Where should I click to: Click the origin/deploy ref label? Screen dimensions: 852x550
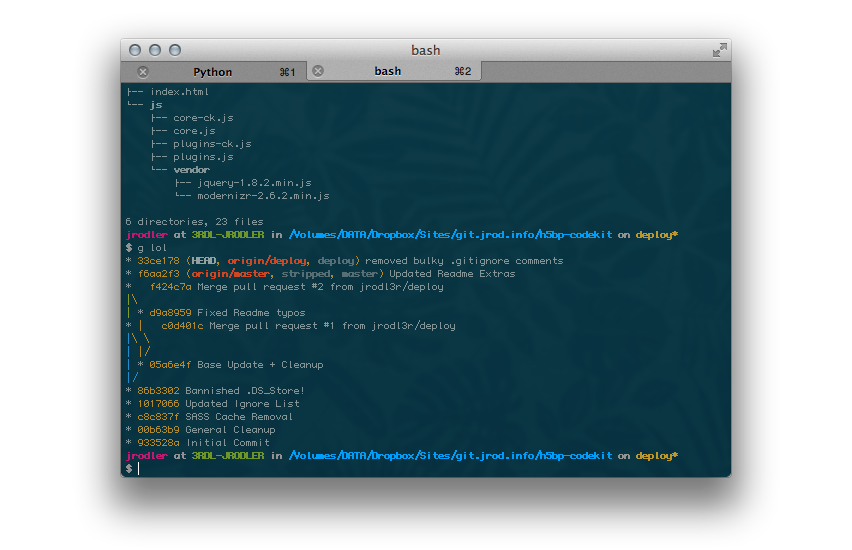pyautogui.click(x=267, y=261)
